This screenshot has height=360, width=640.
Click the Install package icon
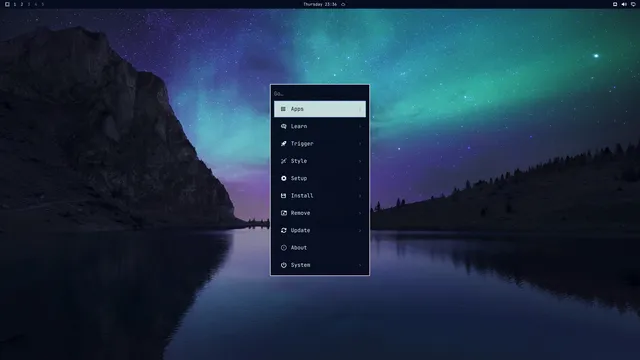283,196
